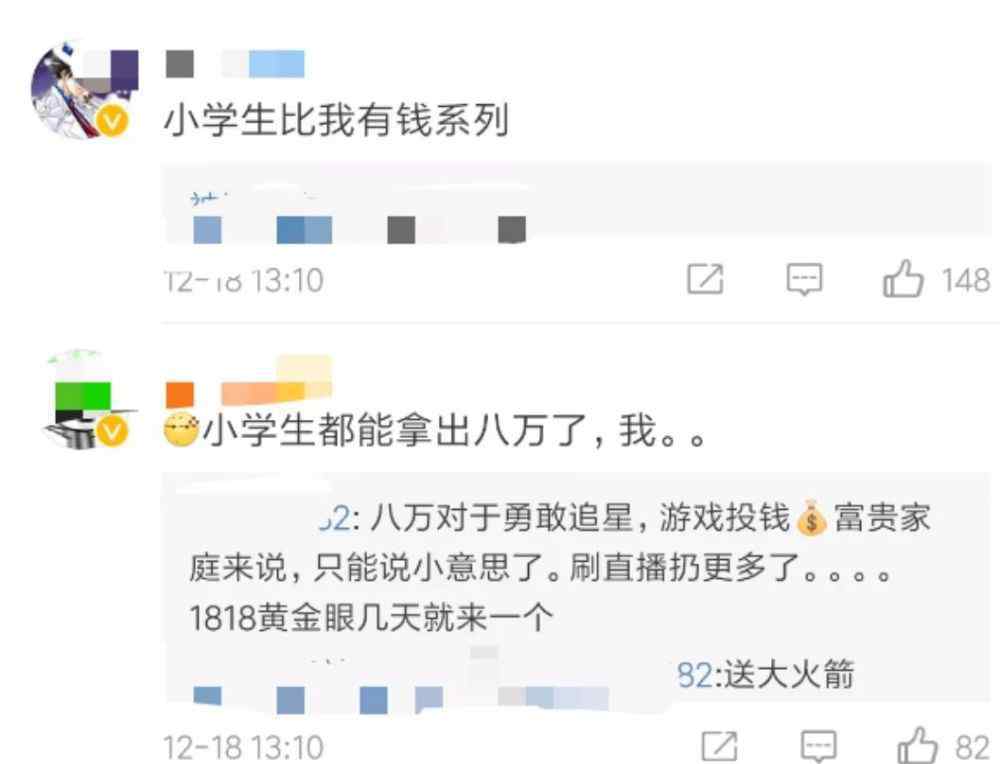Open reply user ending 82 before 送大火箭
Screen dimensions: 1000x764
pos(695,674)
